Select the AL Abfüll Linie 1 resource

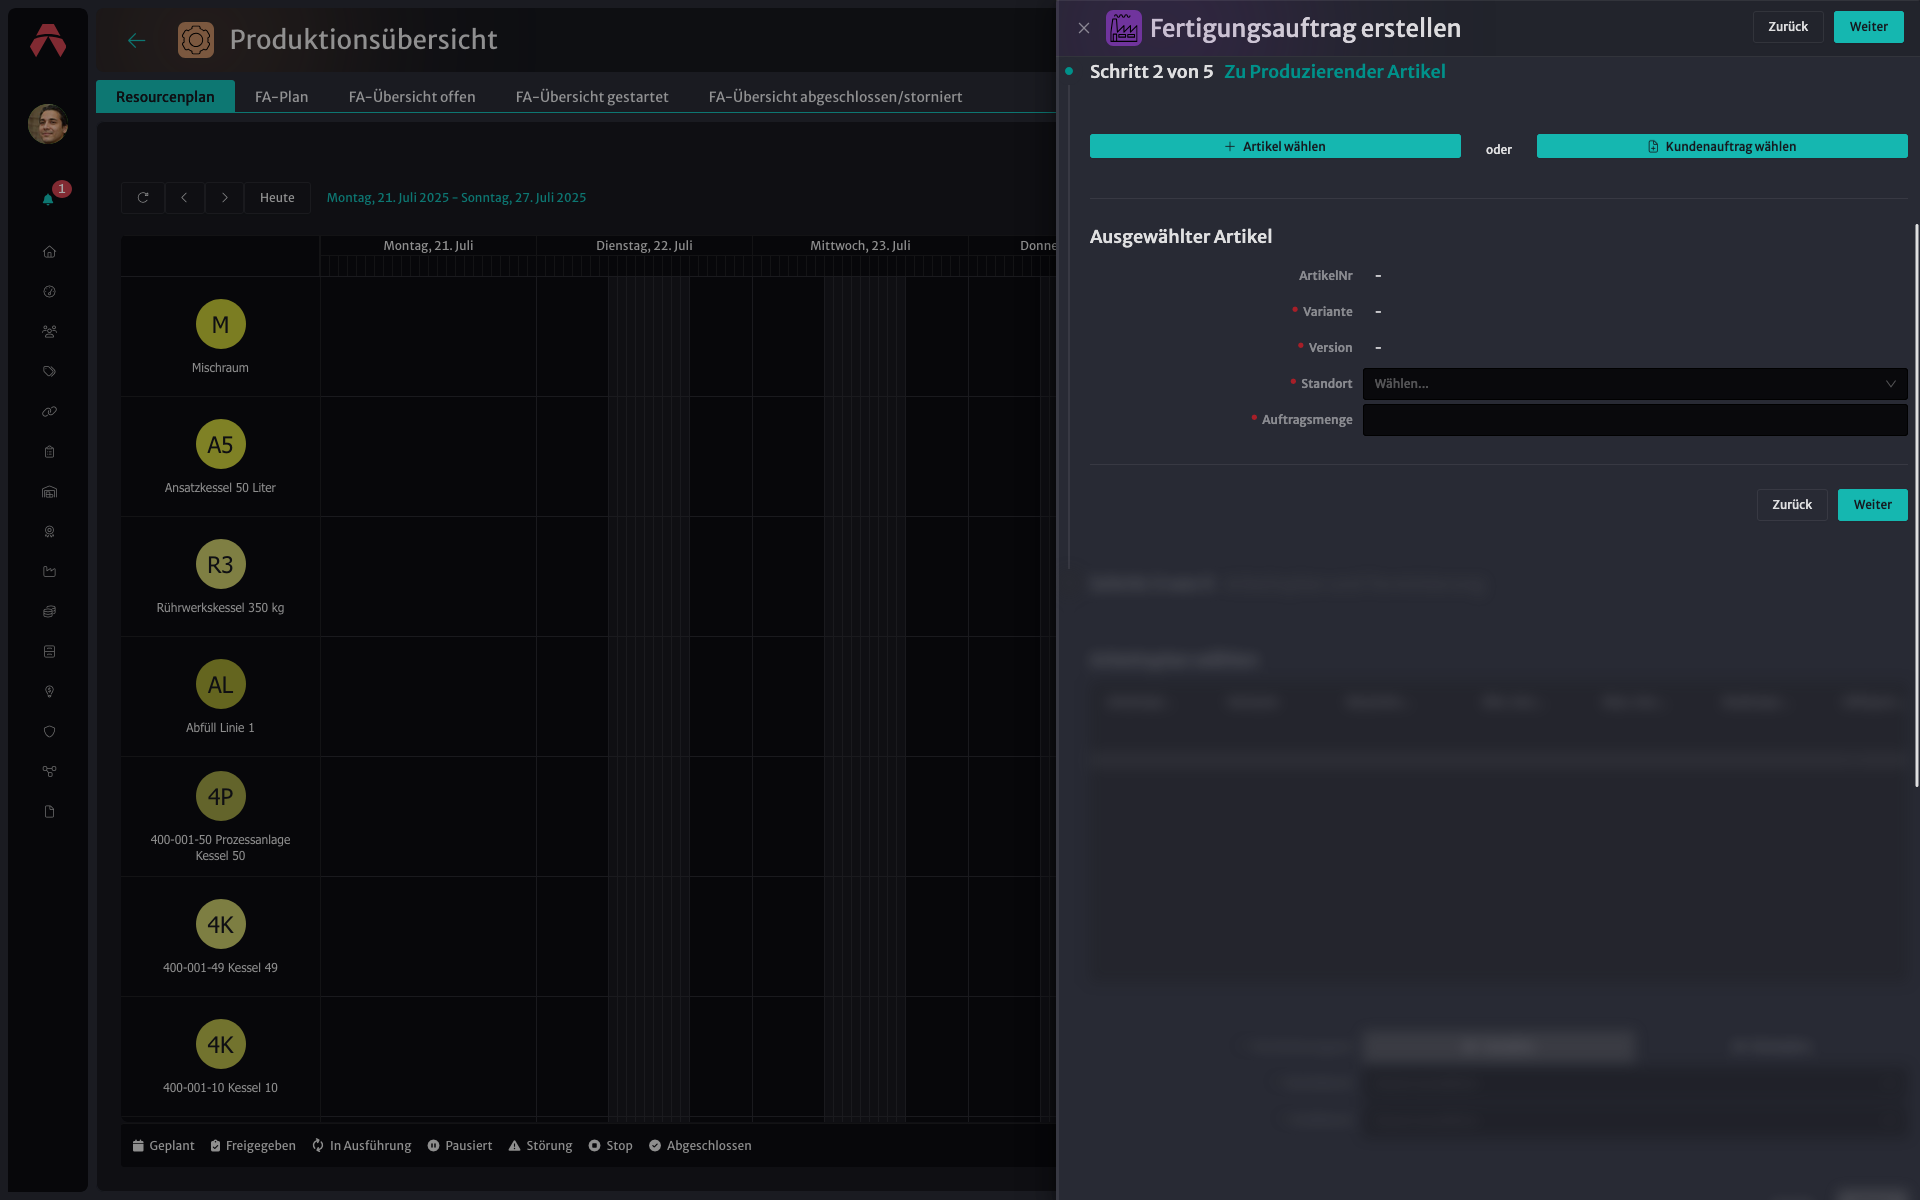pyautogui.click(x=220, y=685)
